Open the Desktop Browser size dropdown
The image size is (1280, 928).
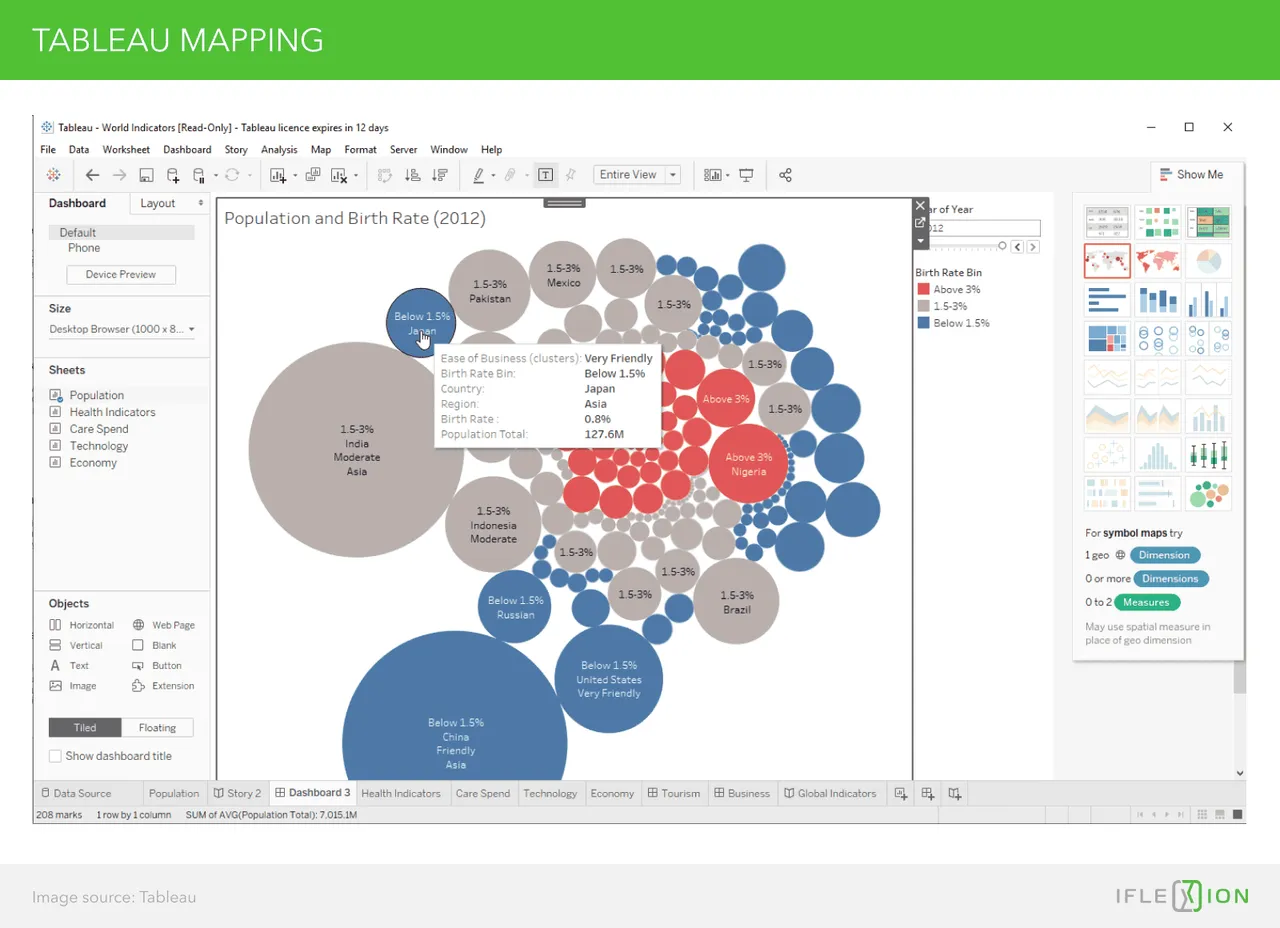coord(122,329)
